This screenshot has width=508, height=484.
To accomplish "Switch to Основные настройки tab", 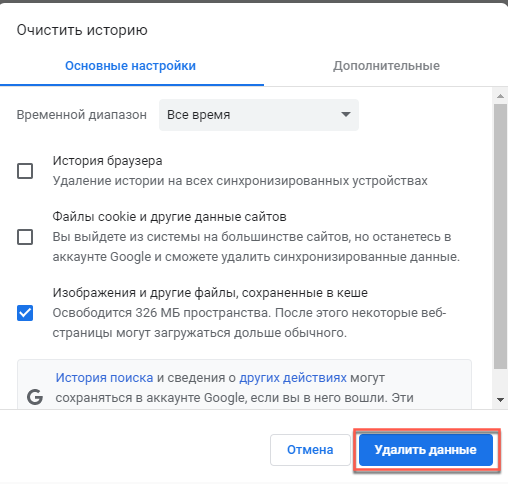I will [130, 66].
